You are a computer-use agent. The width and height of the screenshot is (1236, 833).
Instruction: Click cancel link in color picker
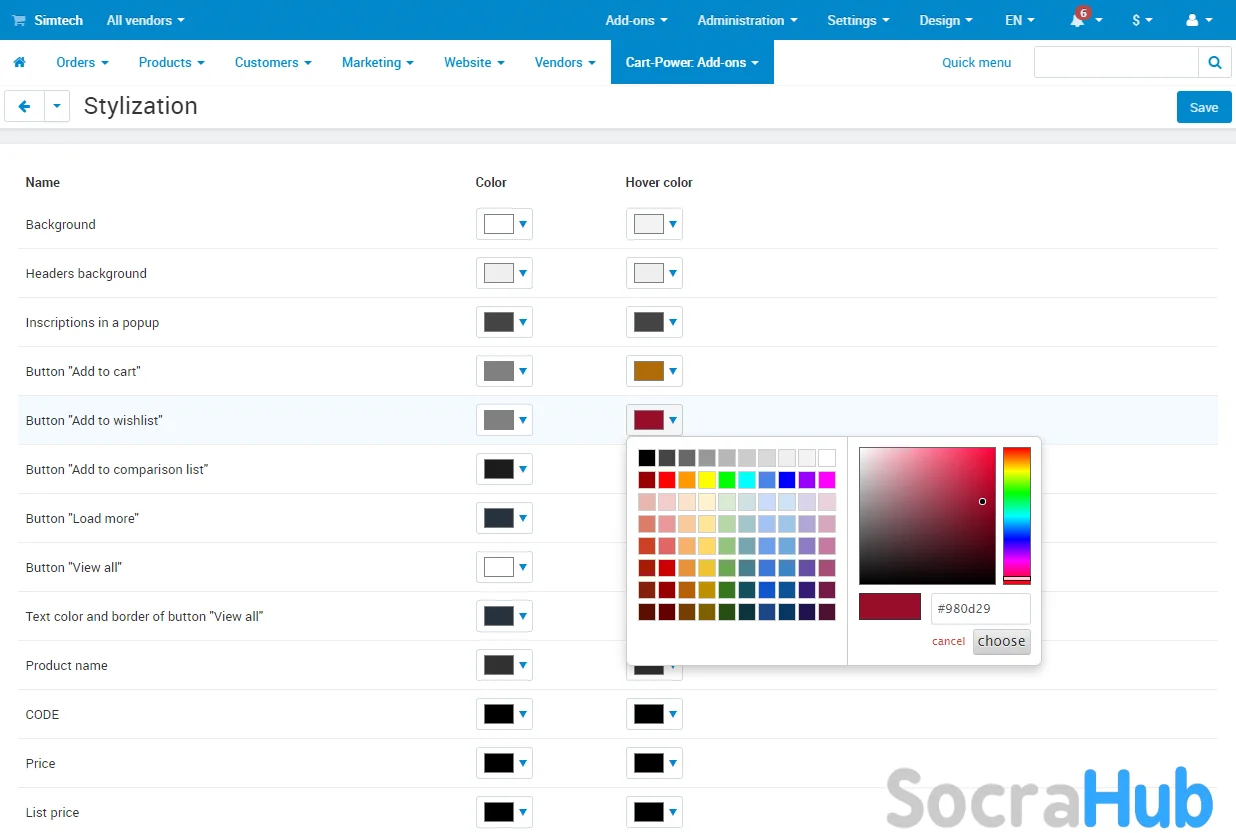tap(948, 641)
